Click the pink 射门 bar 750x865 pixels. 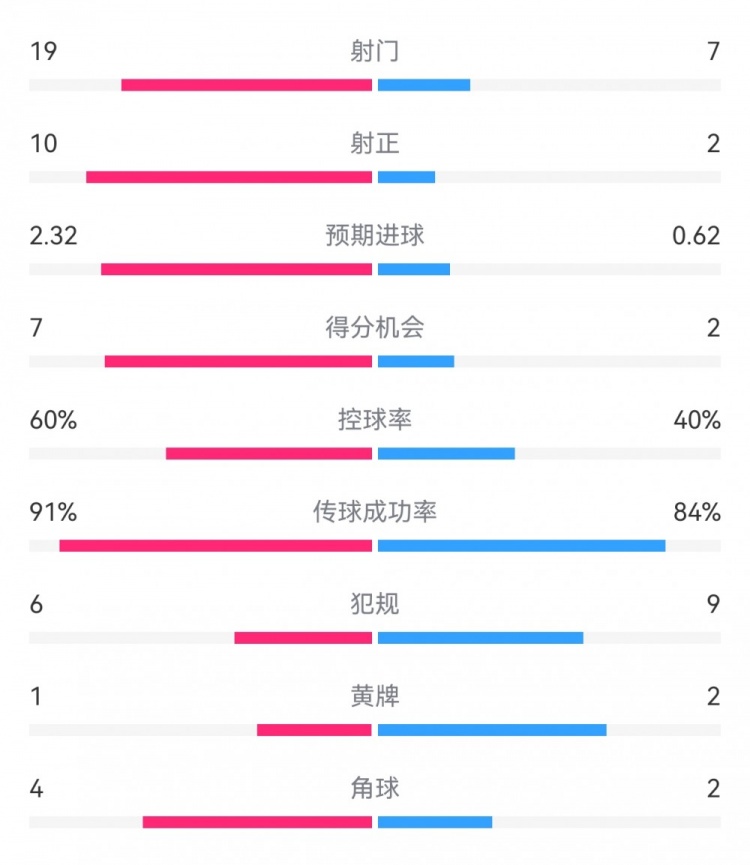247,85
